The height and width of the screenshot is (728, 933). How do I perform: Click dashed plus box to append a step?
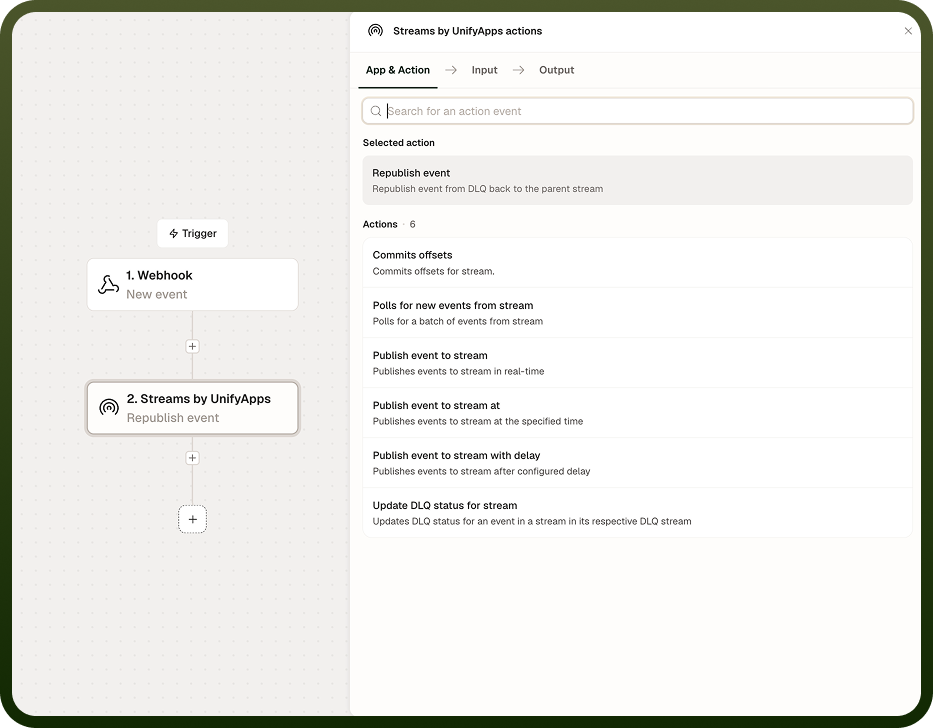(192, 519)
